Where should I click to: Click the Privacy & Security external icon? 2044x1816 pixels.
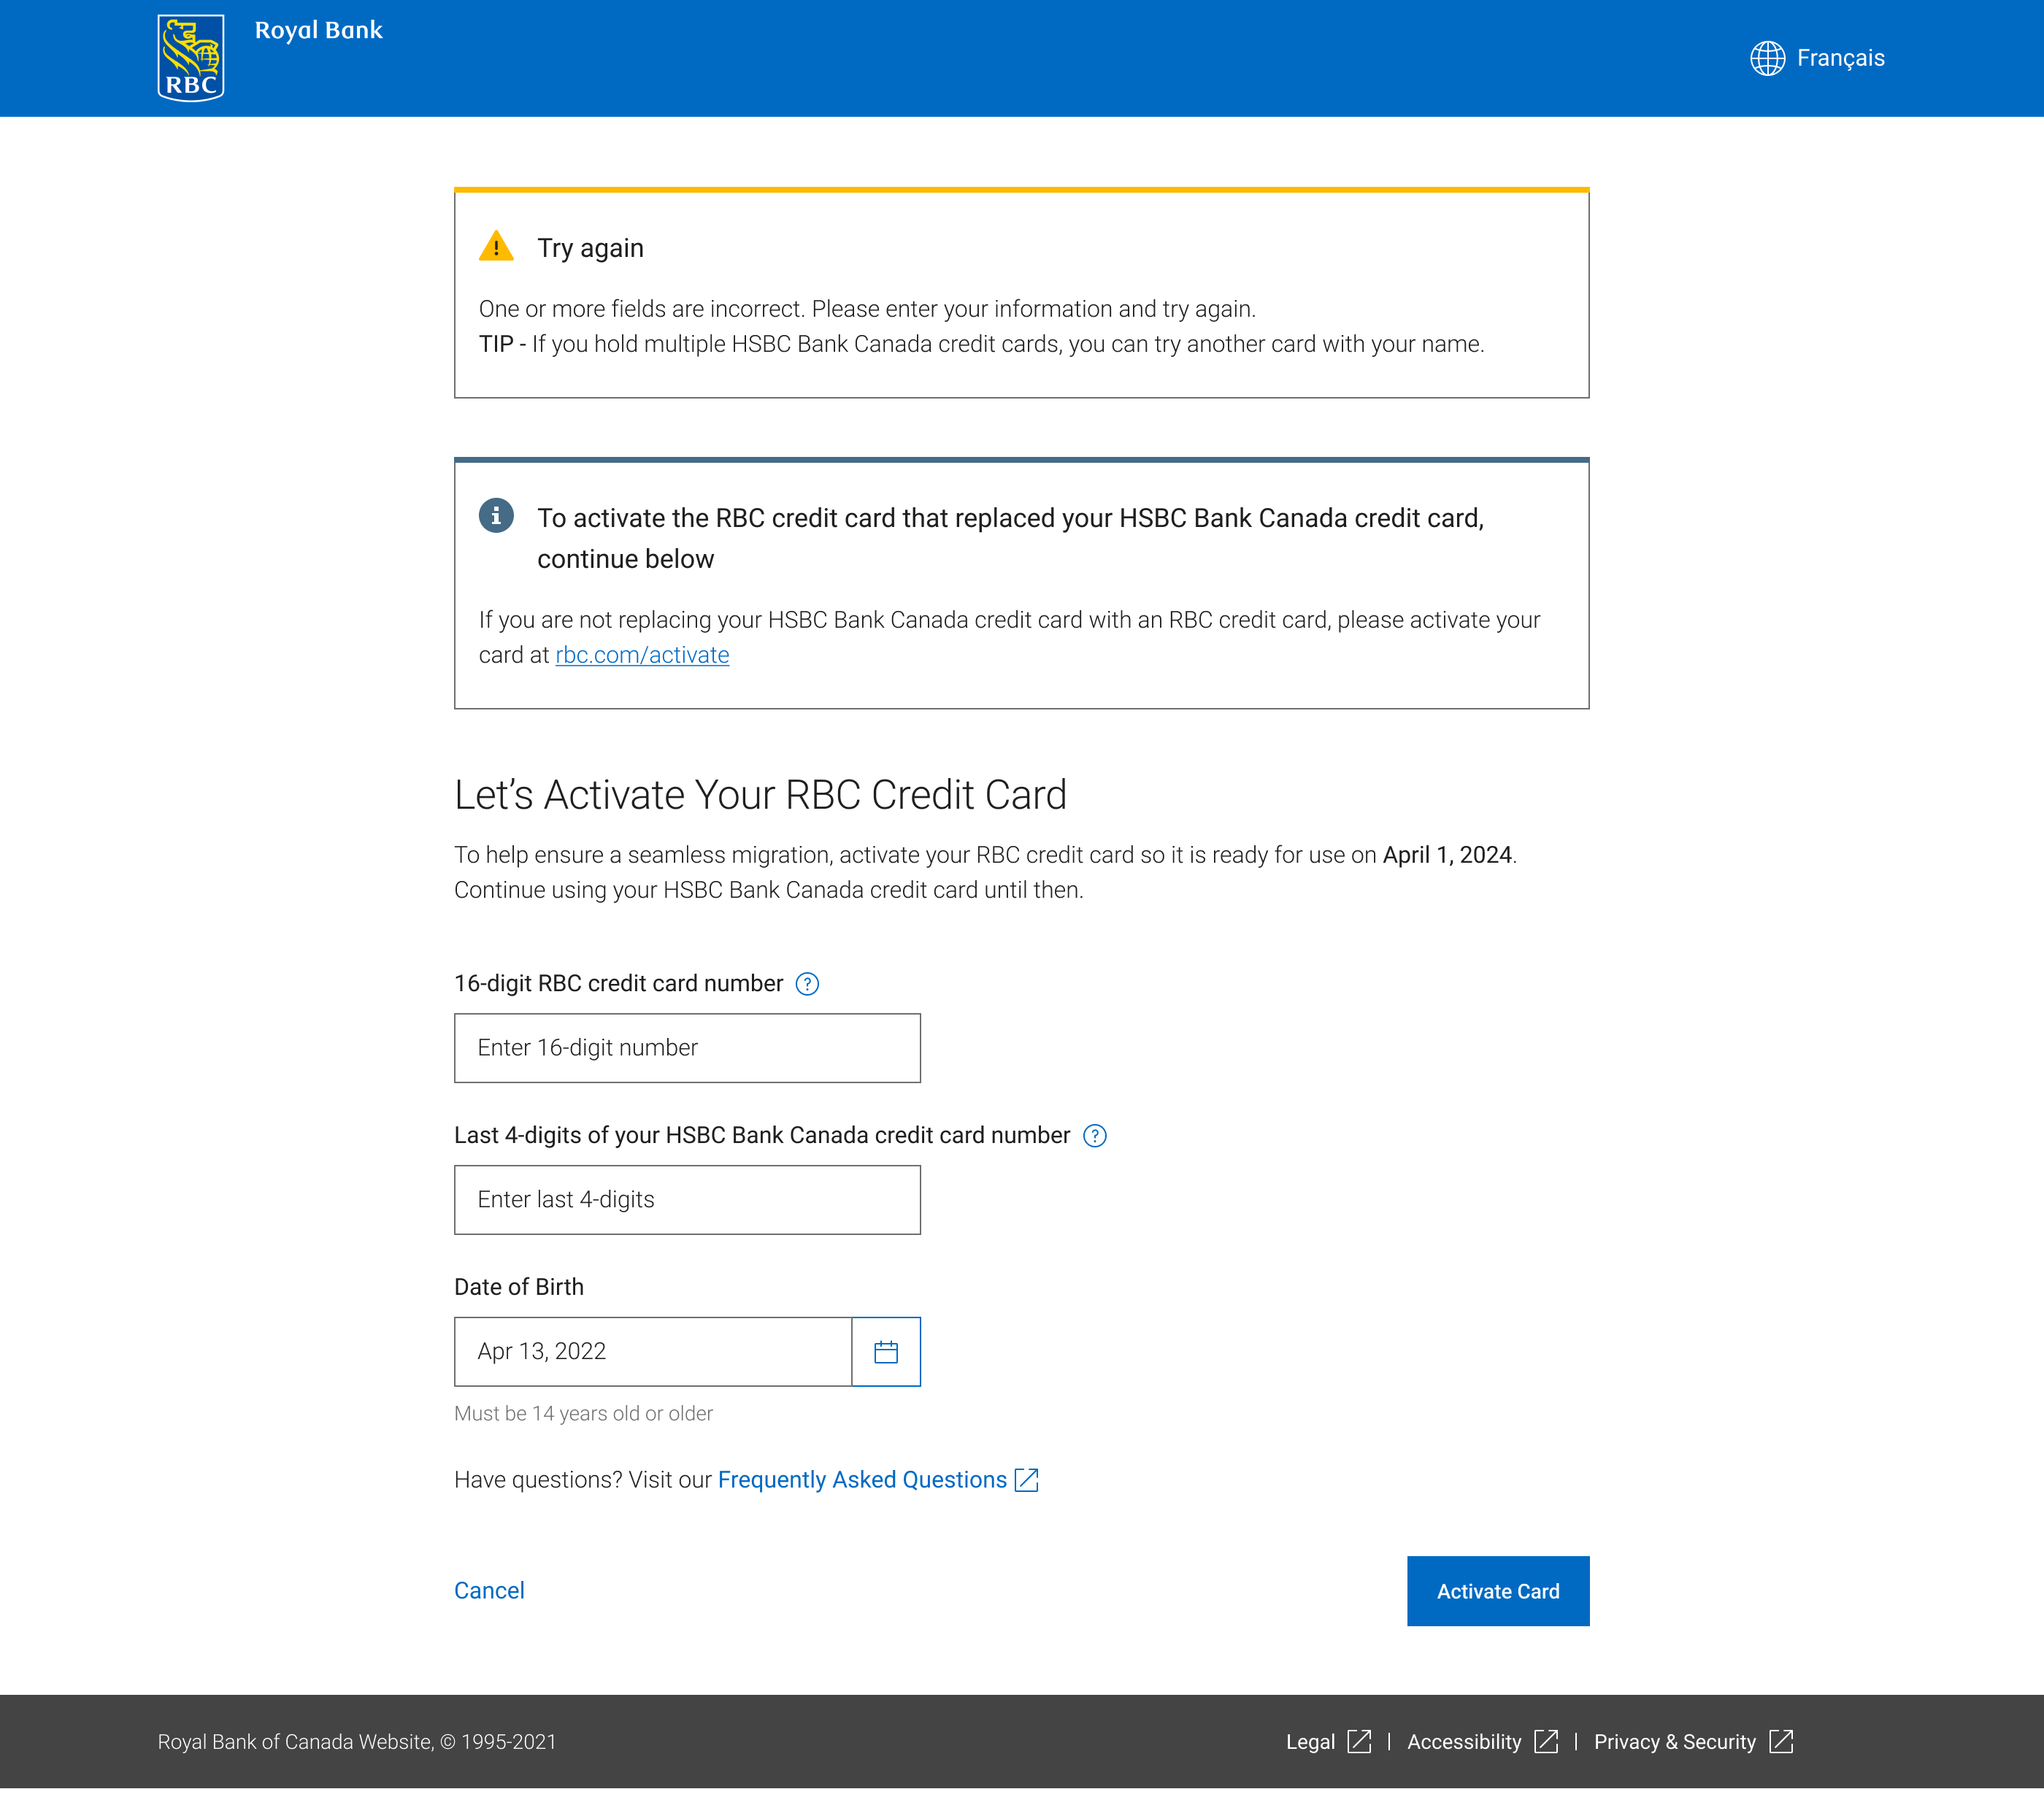tap(1781, 1742)
